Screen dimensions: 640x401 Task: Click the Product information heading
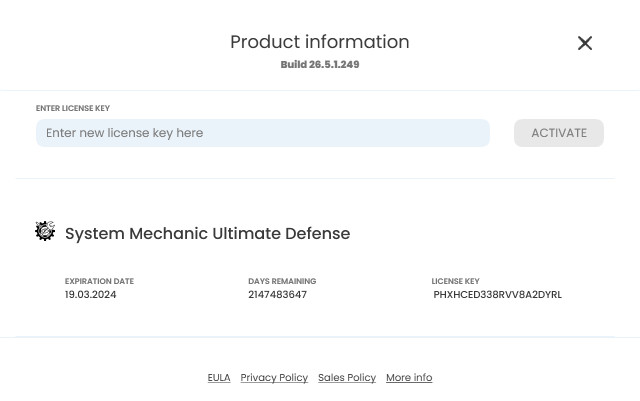[320, 42]
